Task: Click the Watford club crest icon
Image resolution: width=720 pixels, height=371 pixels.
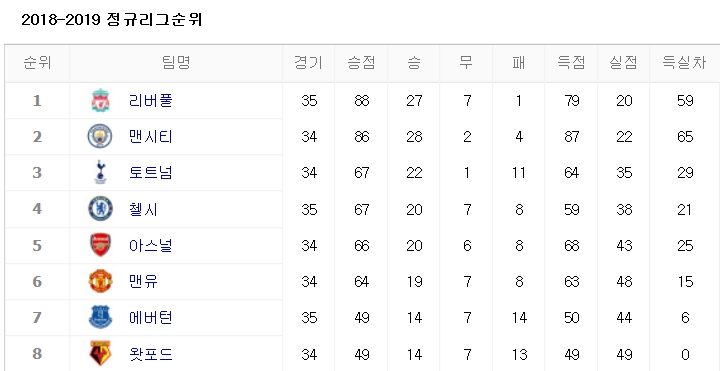Action: [100, 354]
